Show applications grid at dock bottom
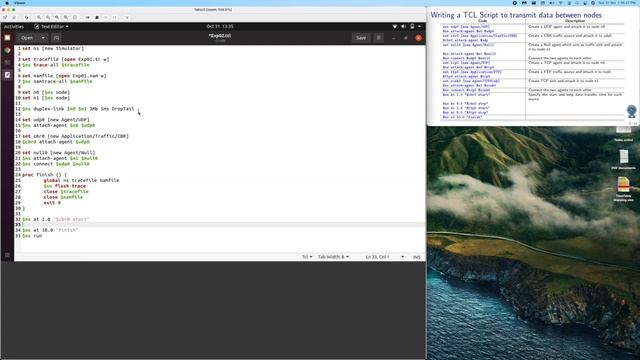The width and height of the screenshot is (640, 360). pos(7,255)
